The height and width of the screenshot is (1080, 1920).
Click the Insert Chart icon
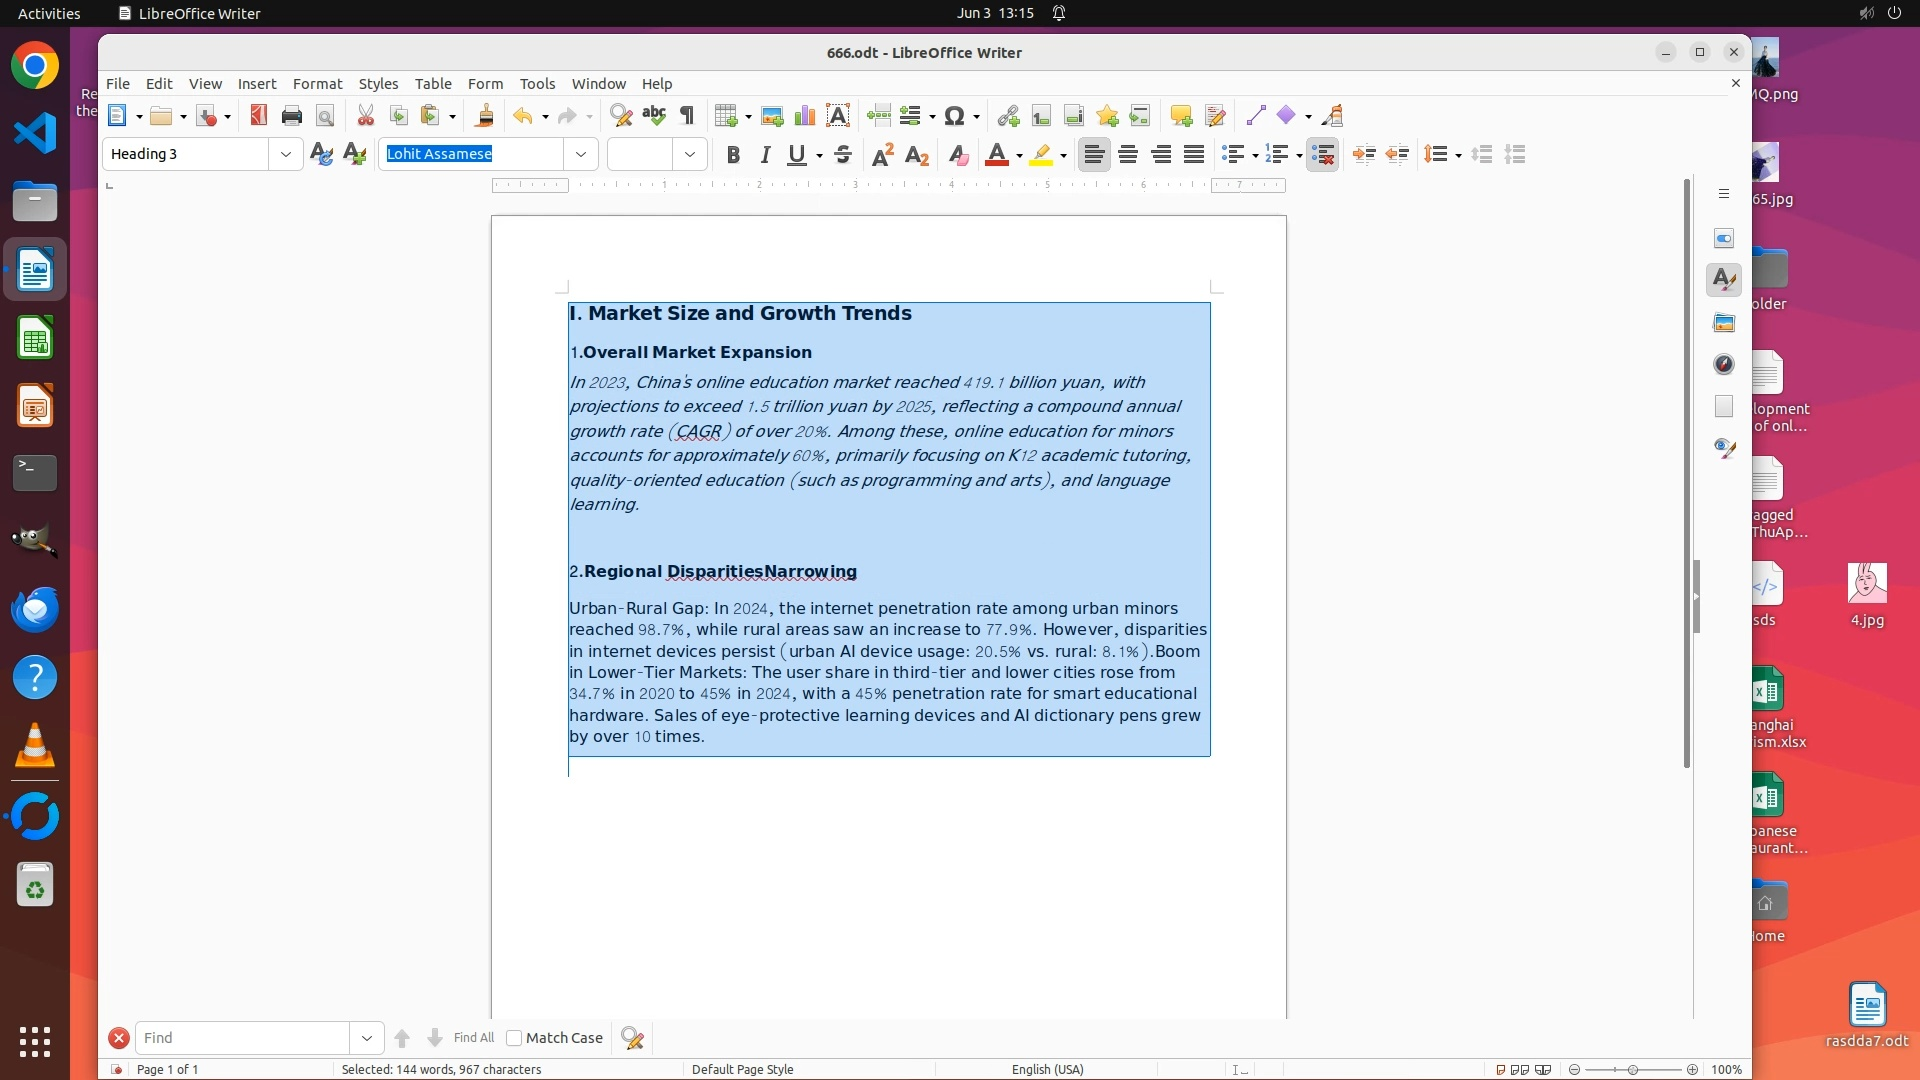click(x=804, y=116)
